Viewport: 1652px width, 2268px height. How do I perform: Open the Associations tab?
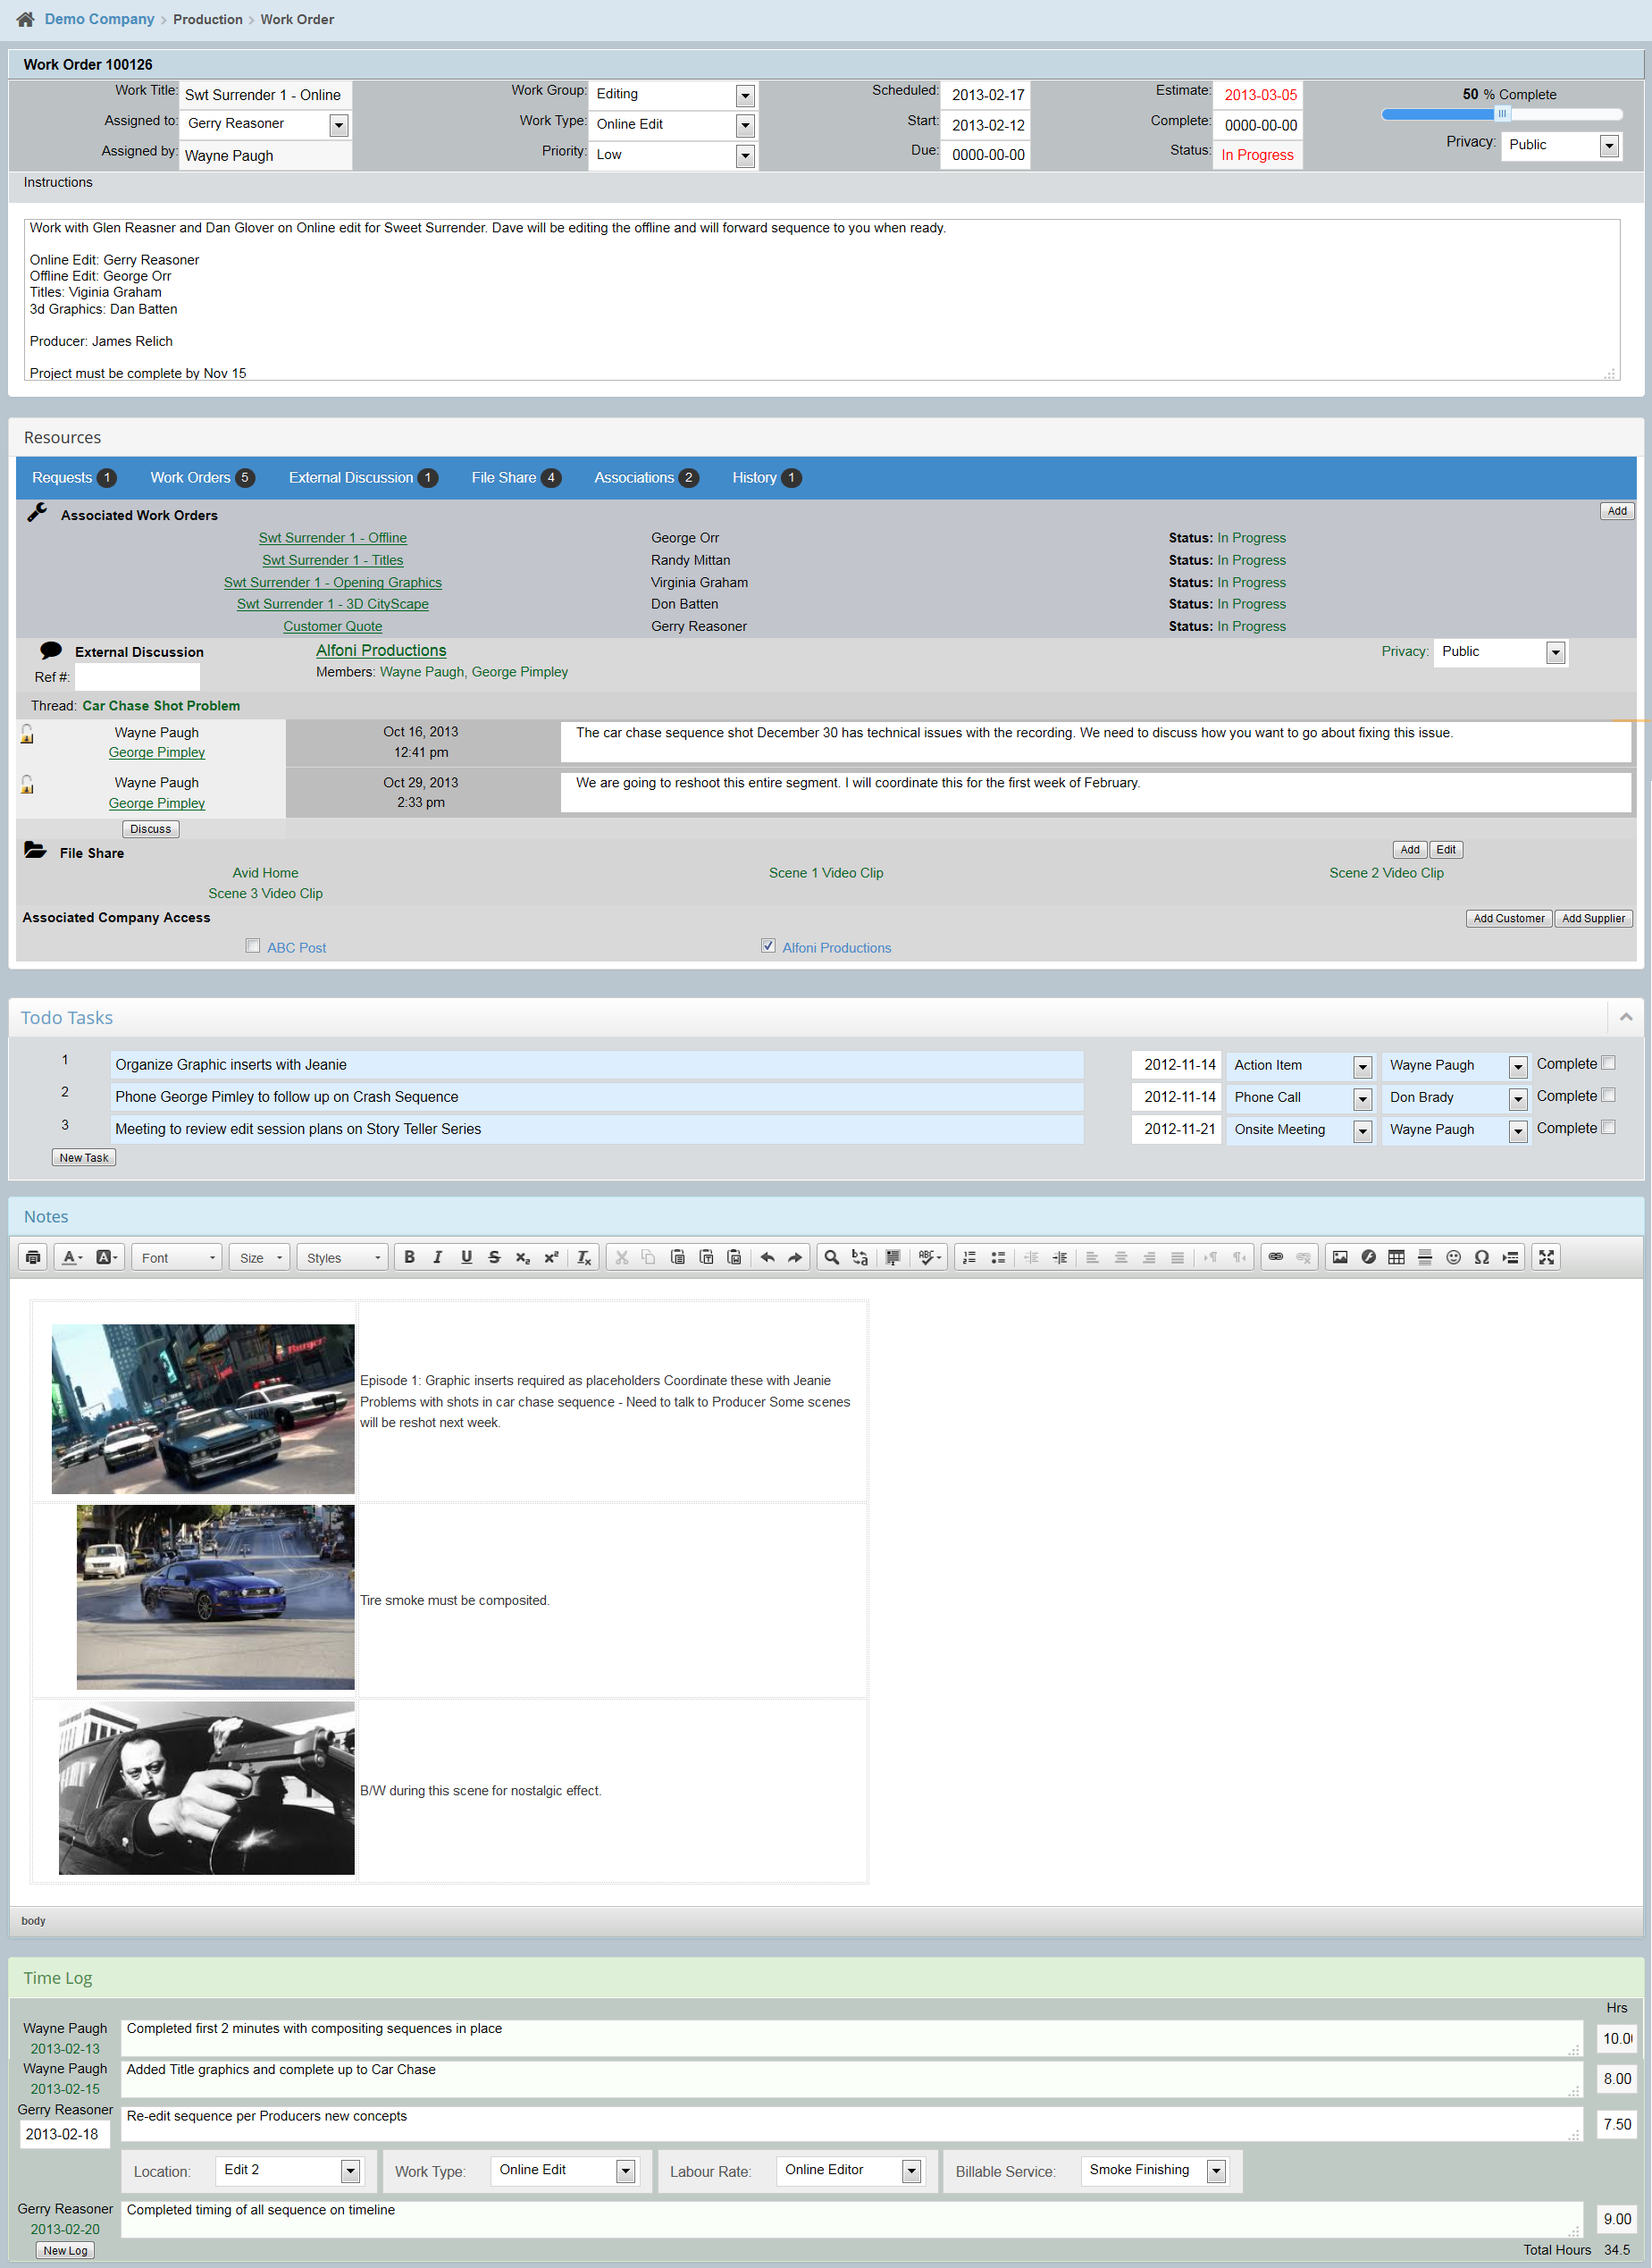[646, 478]
